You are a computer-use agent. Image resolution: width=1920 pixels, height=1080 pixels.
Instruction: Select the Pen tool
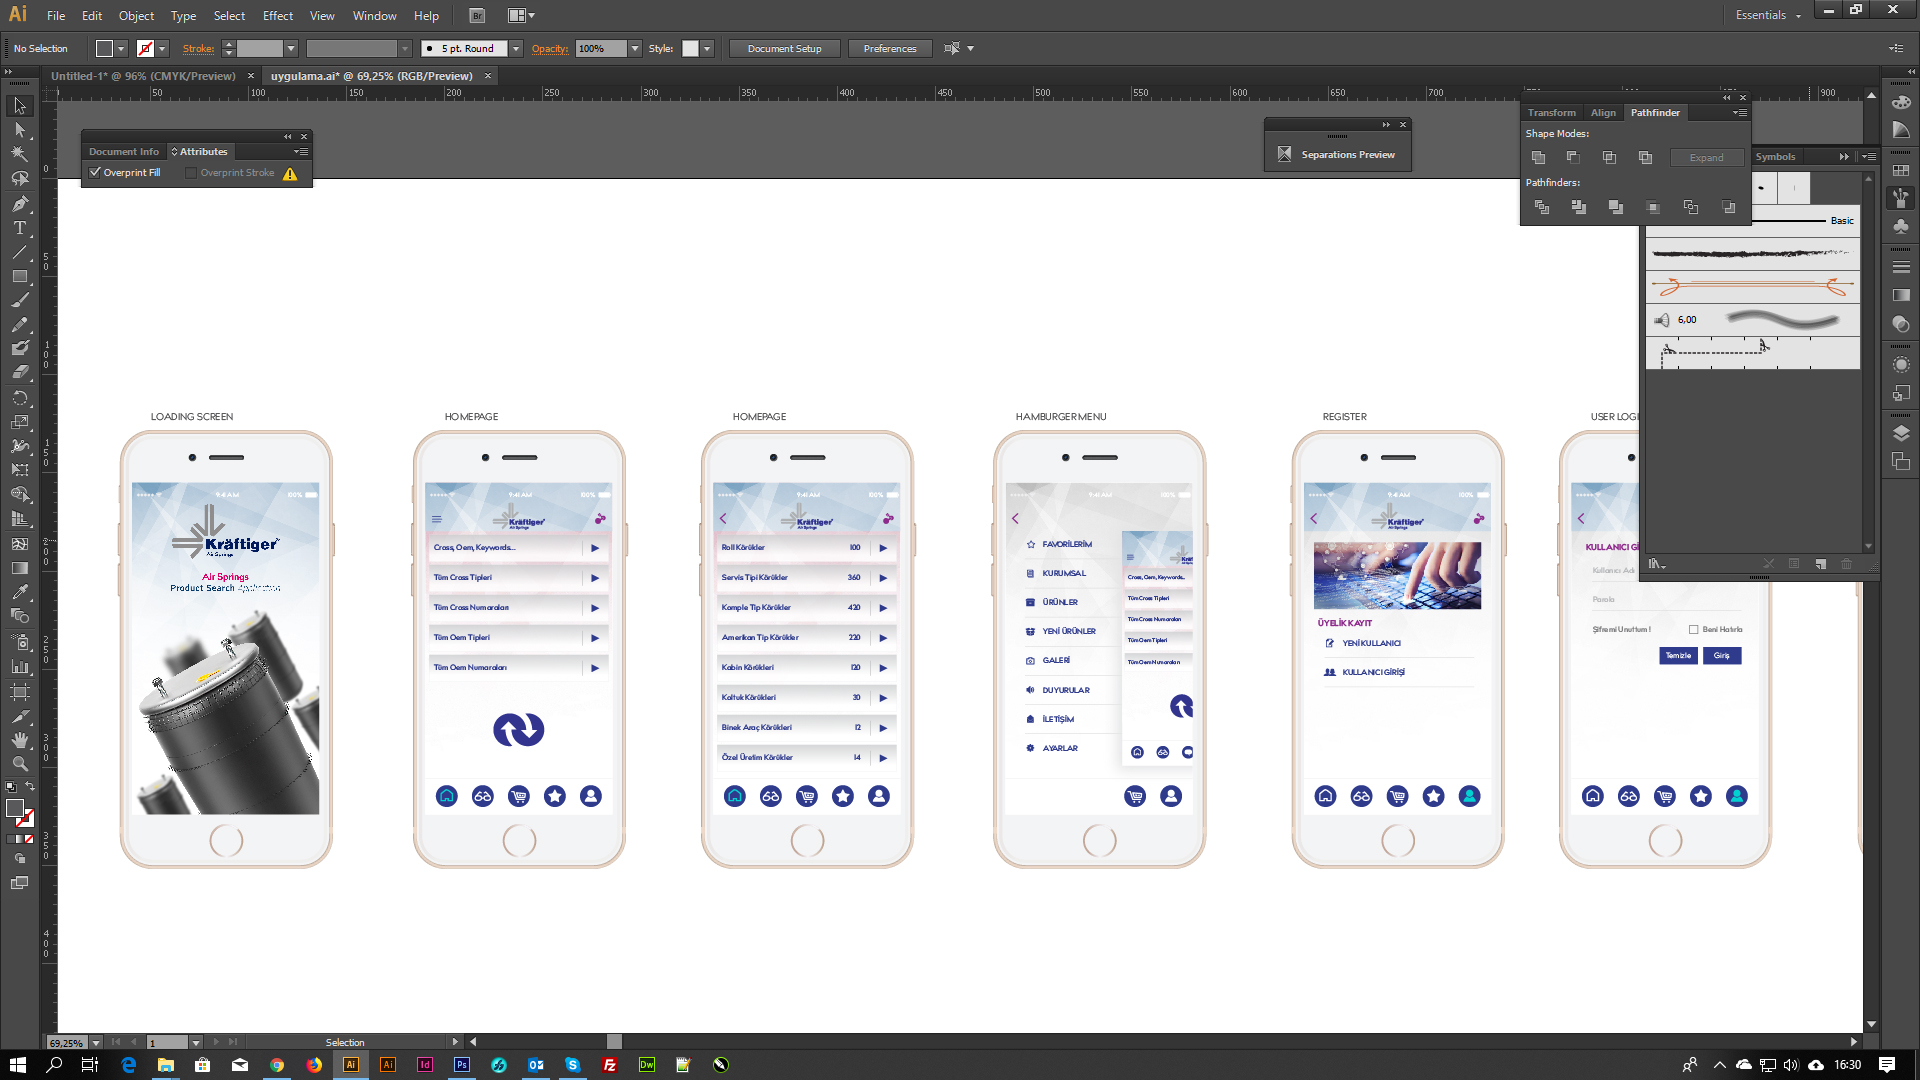pyautogui.click(x=19, y=204)
